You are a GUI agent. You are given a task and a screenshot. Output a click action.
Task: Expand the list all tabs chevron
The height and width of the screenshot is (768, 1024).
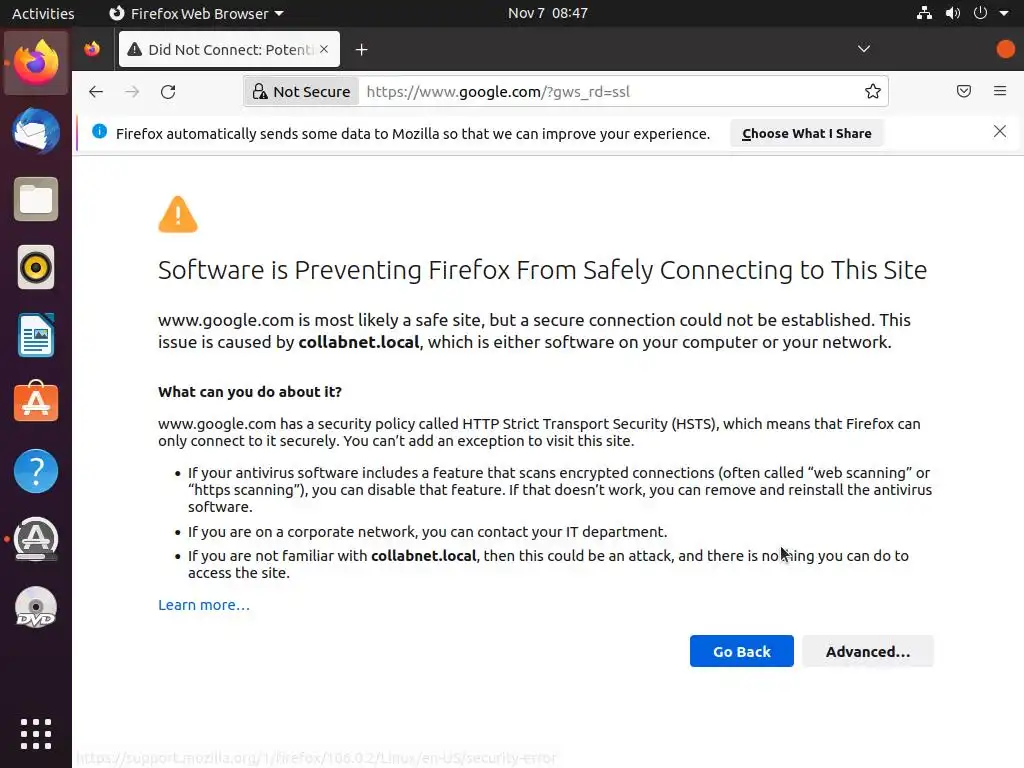(864, 49)
